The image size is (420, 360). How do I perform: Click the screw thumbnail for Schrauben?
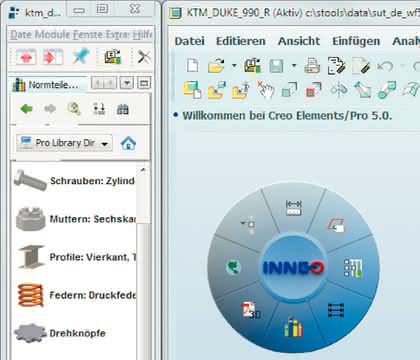click(30, 180)
